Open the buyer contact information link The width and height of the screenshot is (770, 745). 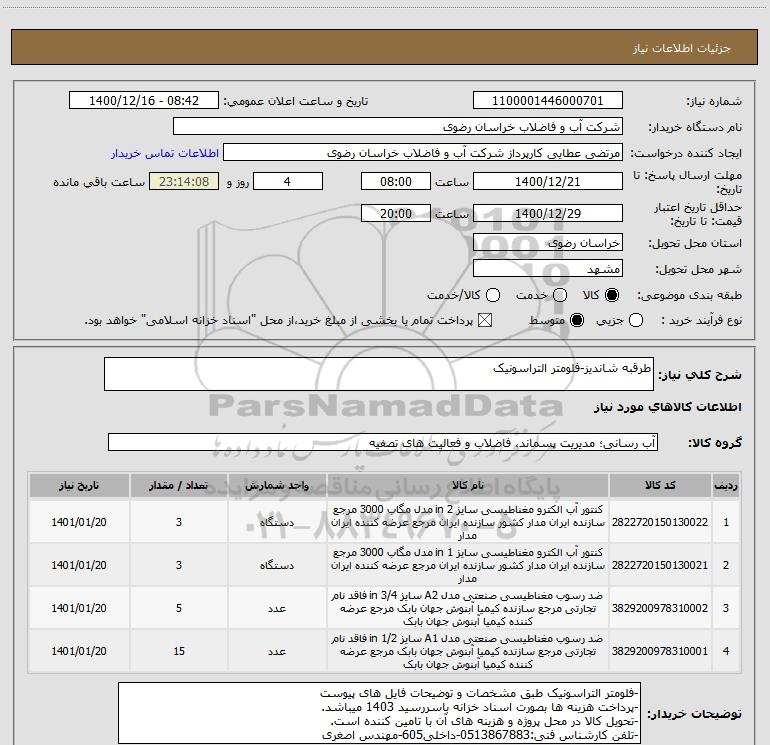coord(165,153)
